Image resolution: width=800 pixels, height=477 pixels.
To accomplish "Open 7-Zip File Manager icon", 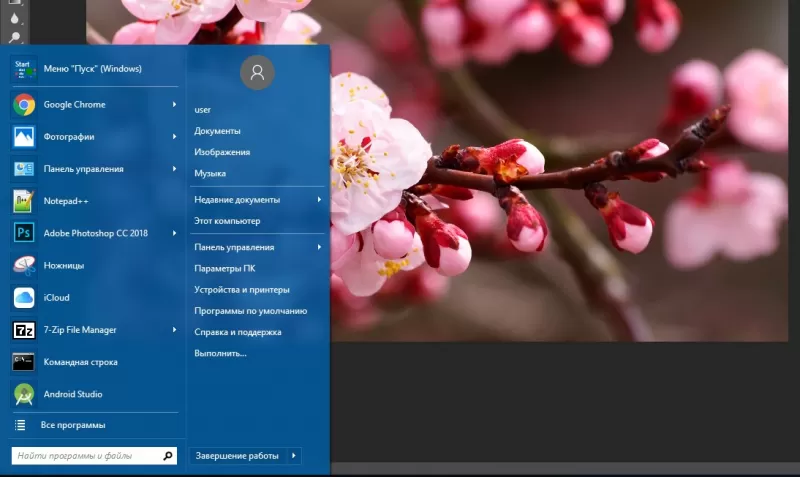I will click(24, 329).
